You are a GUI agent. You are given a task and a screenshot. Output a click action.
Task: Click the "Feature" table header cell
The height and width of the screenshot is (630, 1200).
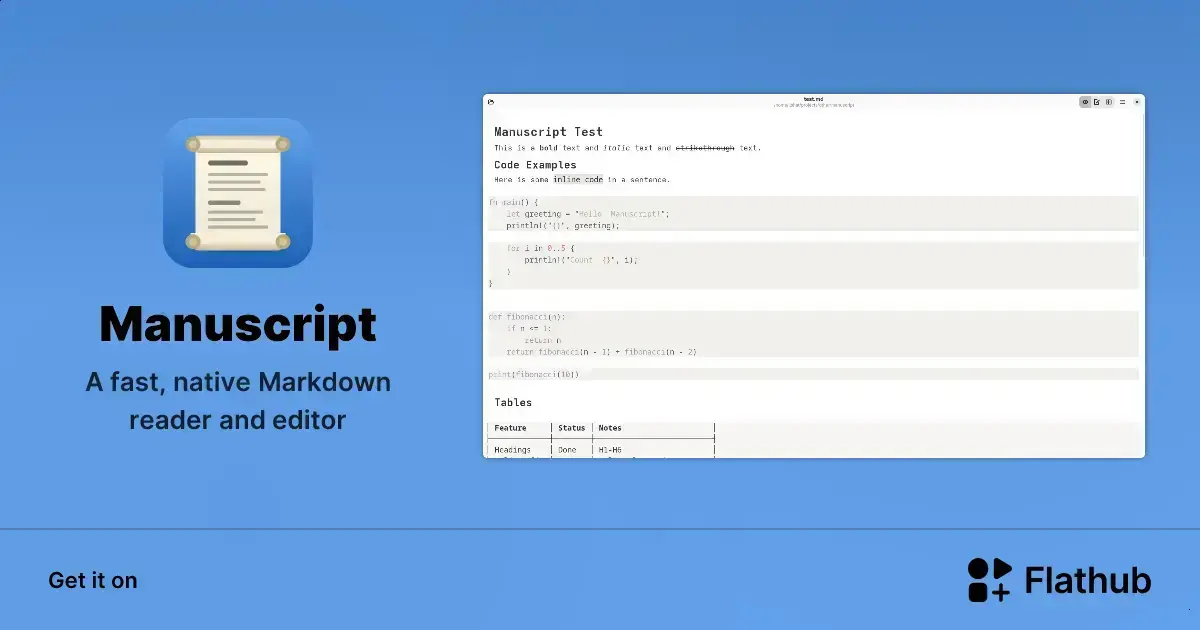pos(510,428)
